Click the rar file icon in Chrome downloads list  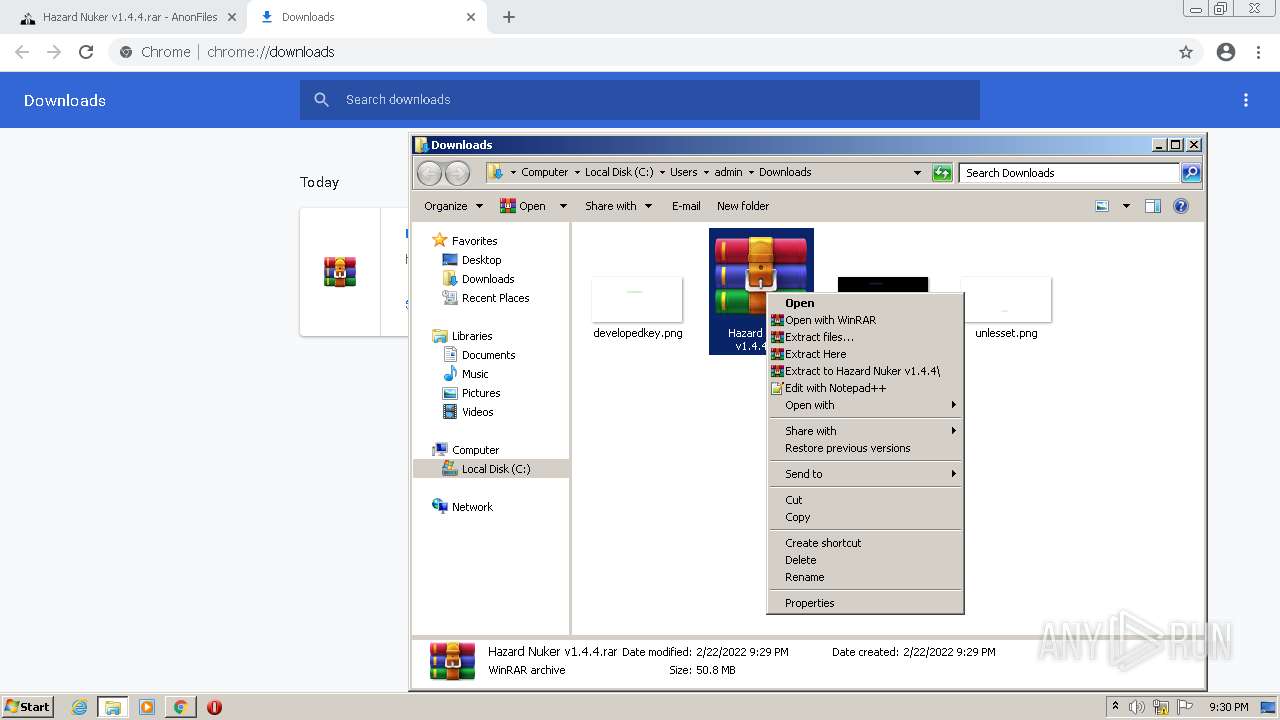point(340,272)
